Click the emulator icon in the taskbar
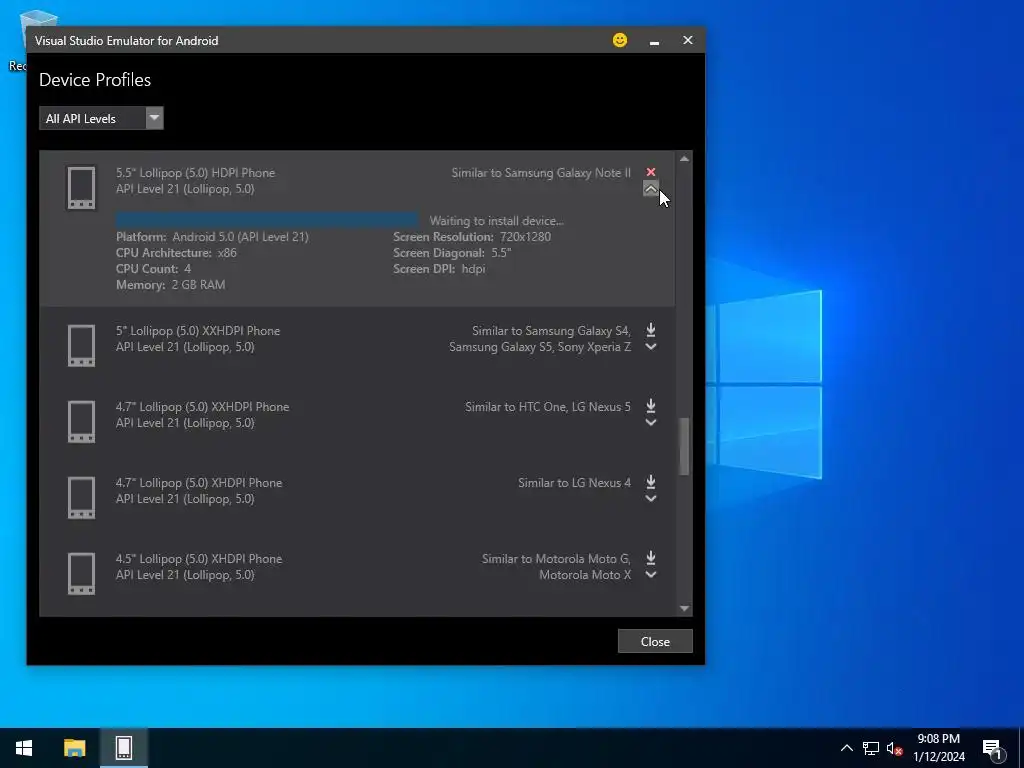The image size is (1024, 768). 124,748
